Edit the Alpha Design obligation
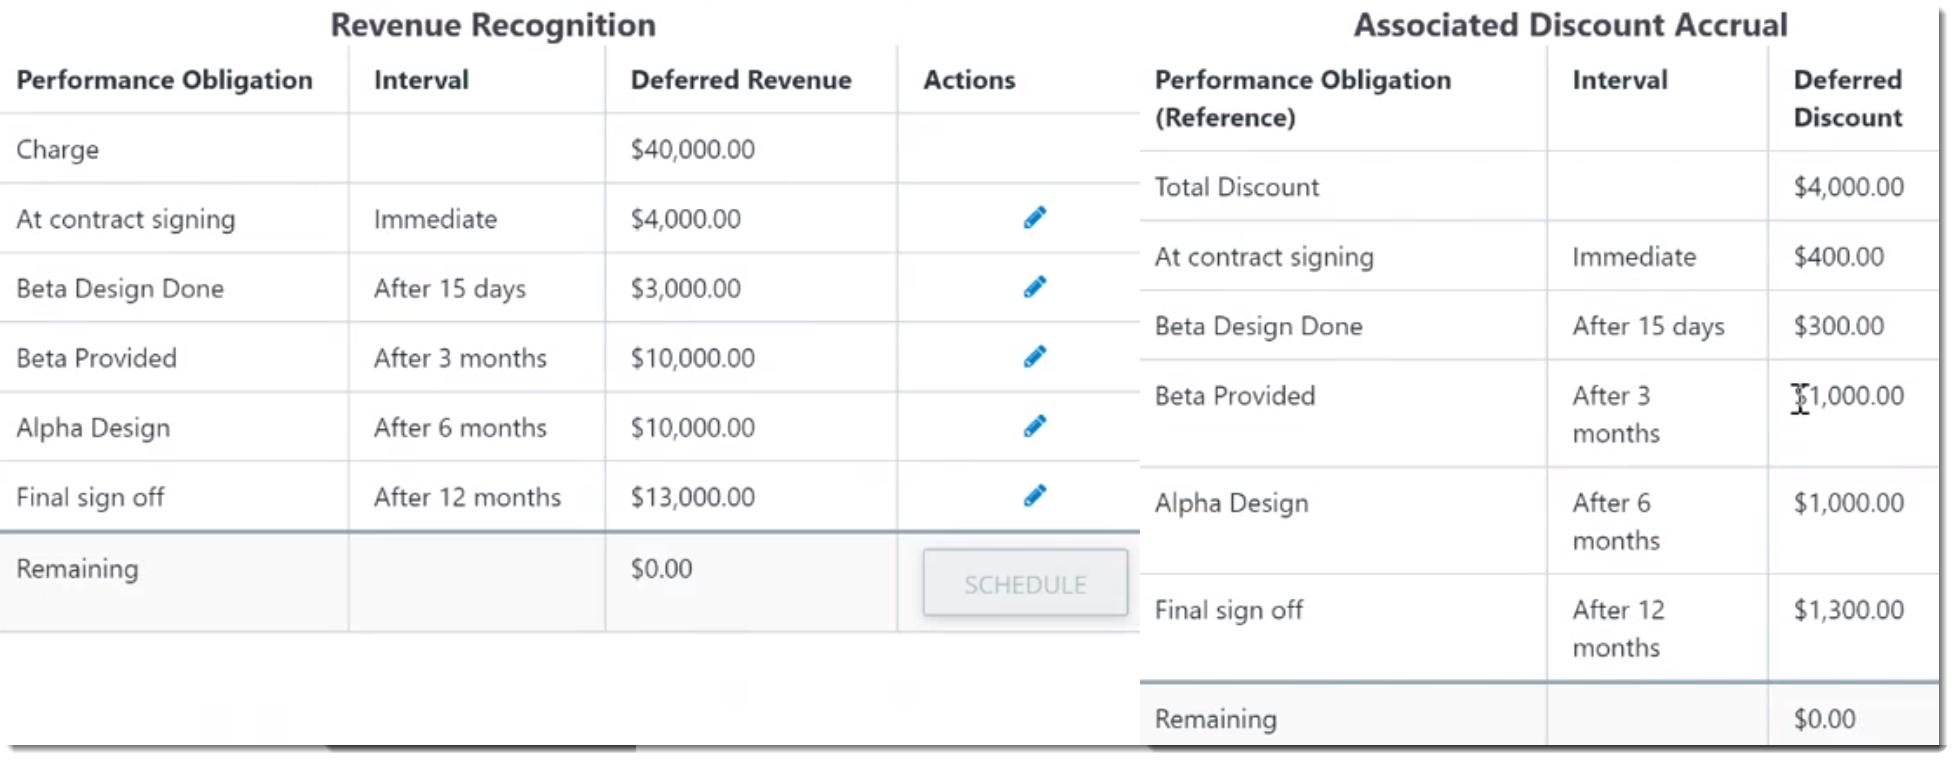Screen dimensions: 1954x760 coord(1035,427)
